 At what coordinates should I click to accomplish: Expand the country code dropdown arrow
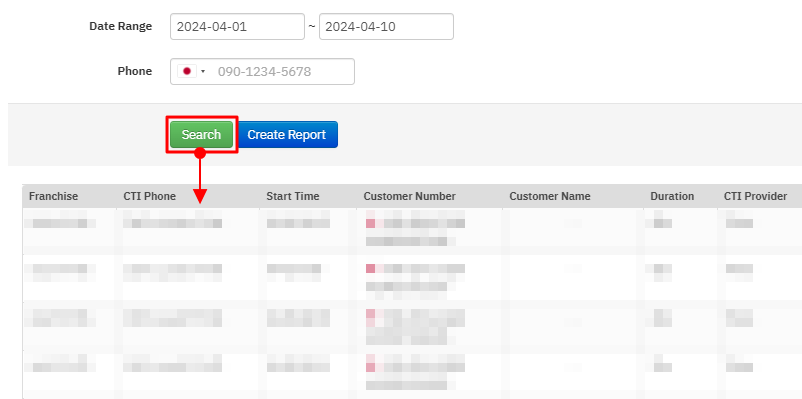(x=203, y=72)
